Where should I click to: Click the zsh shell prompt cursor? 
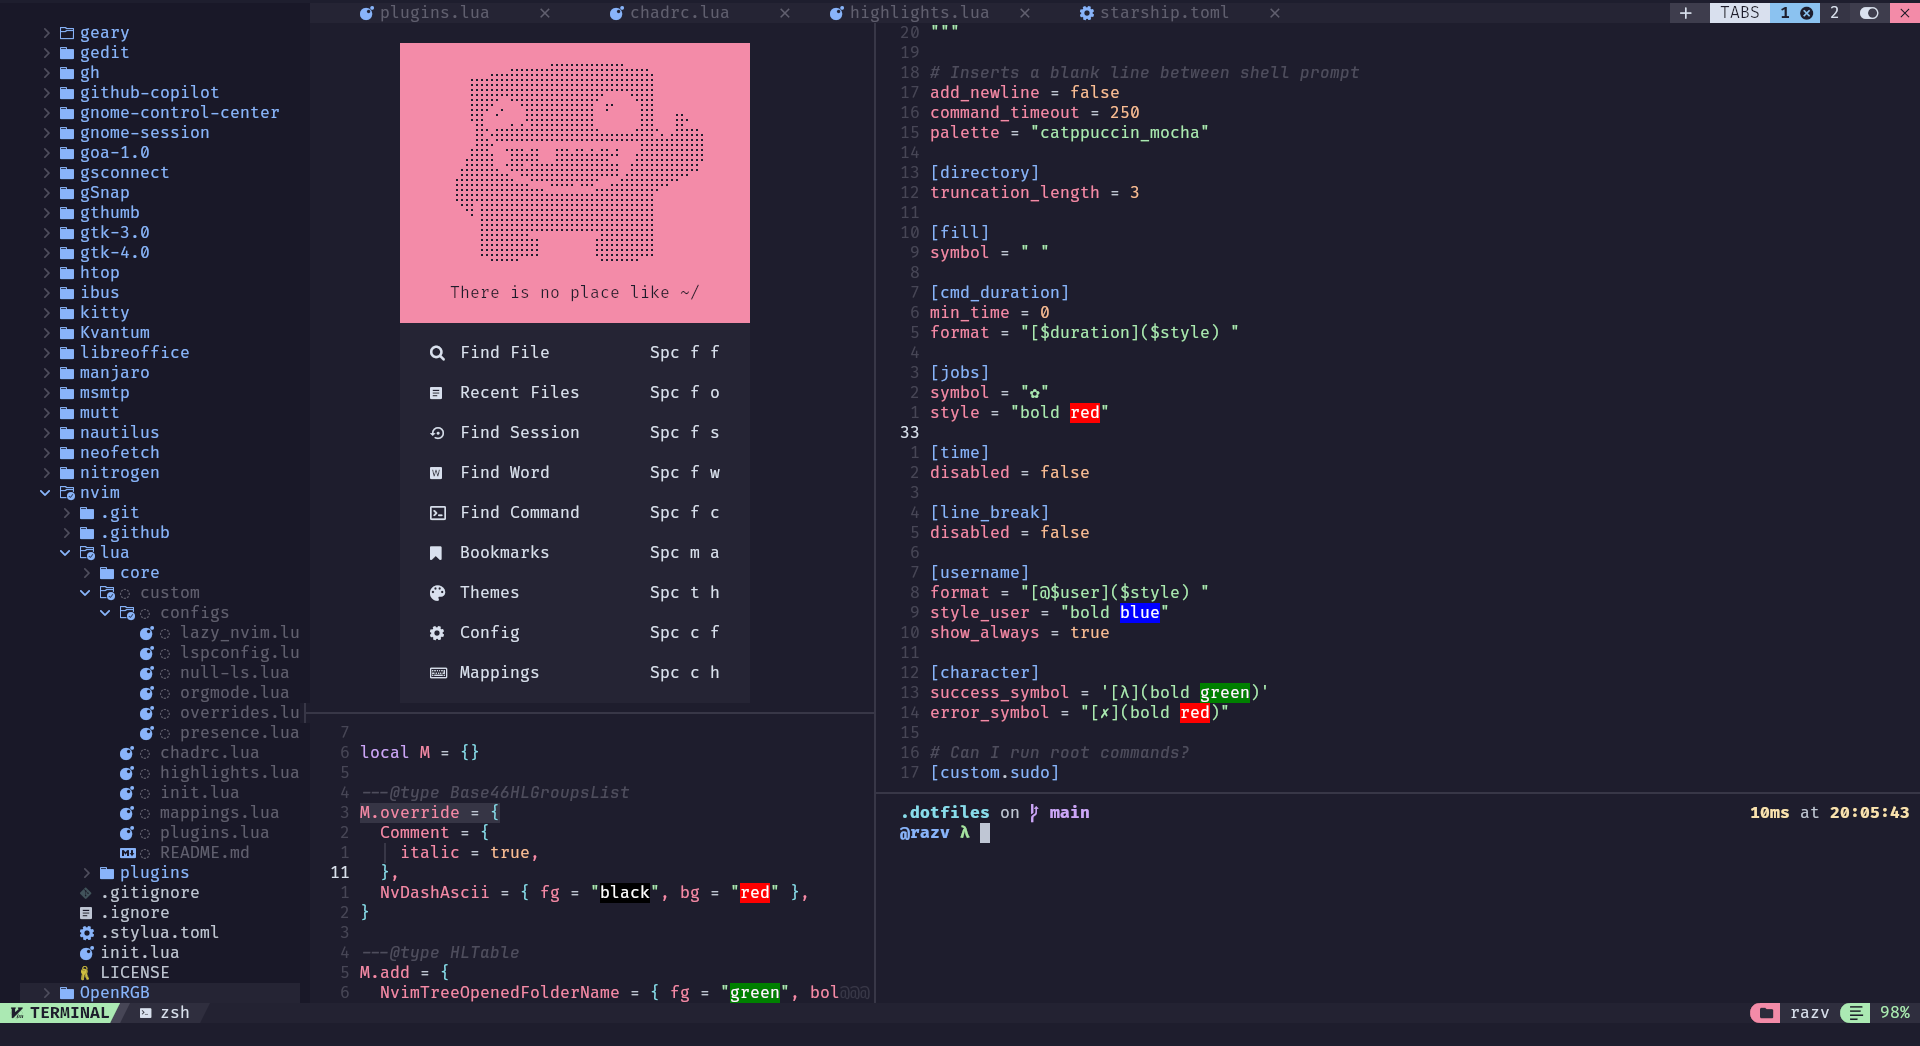pyautogui.click(x=985, y=833)
